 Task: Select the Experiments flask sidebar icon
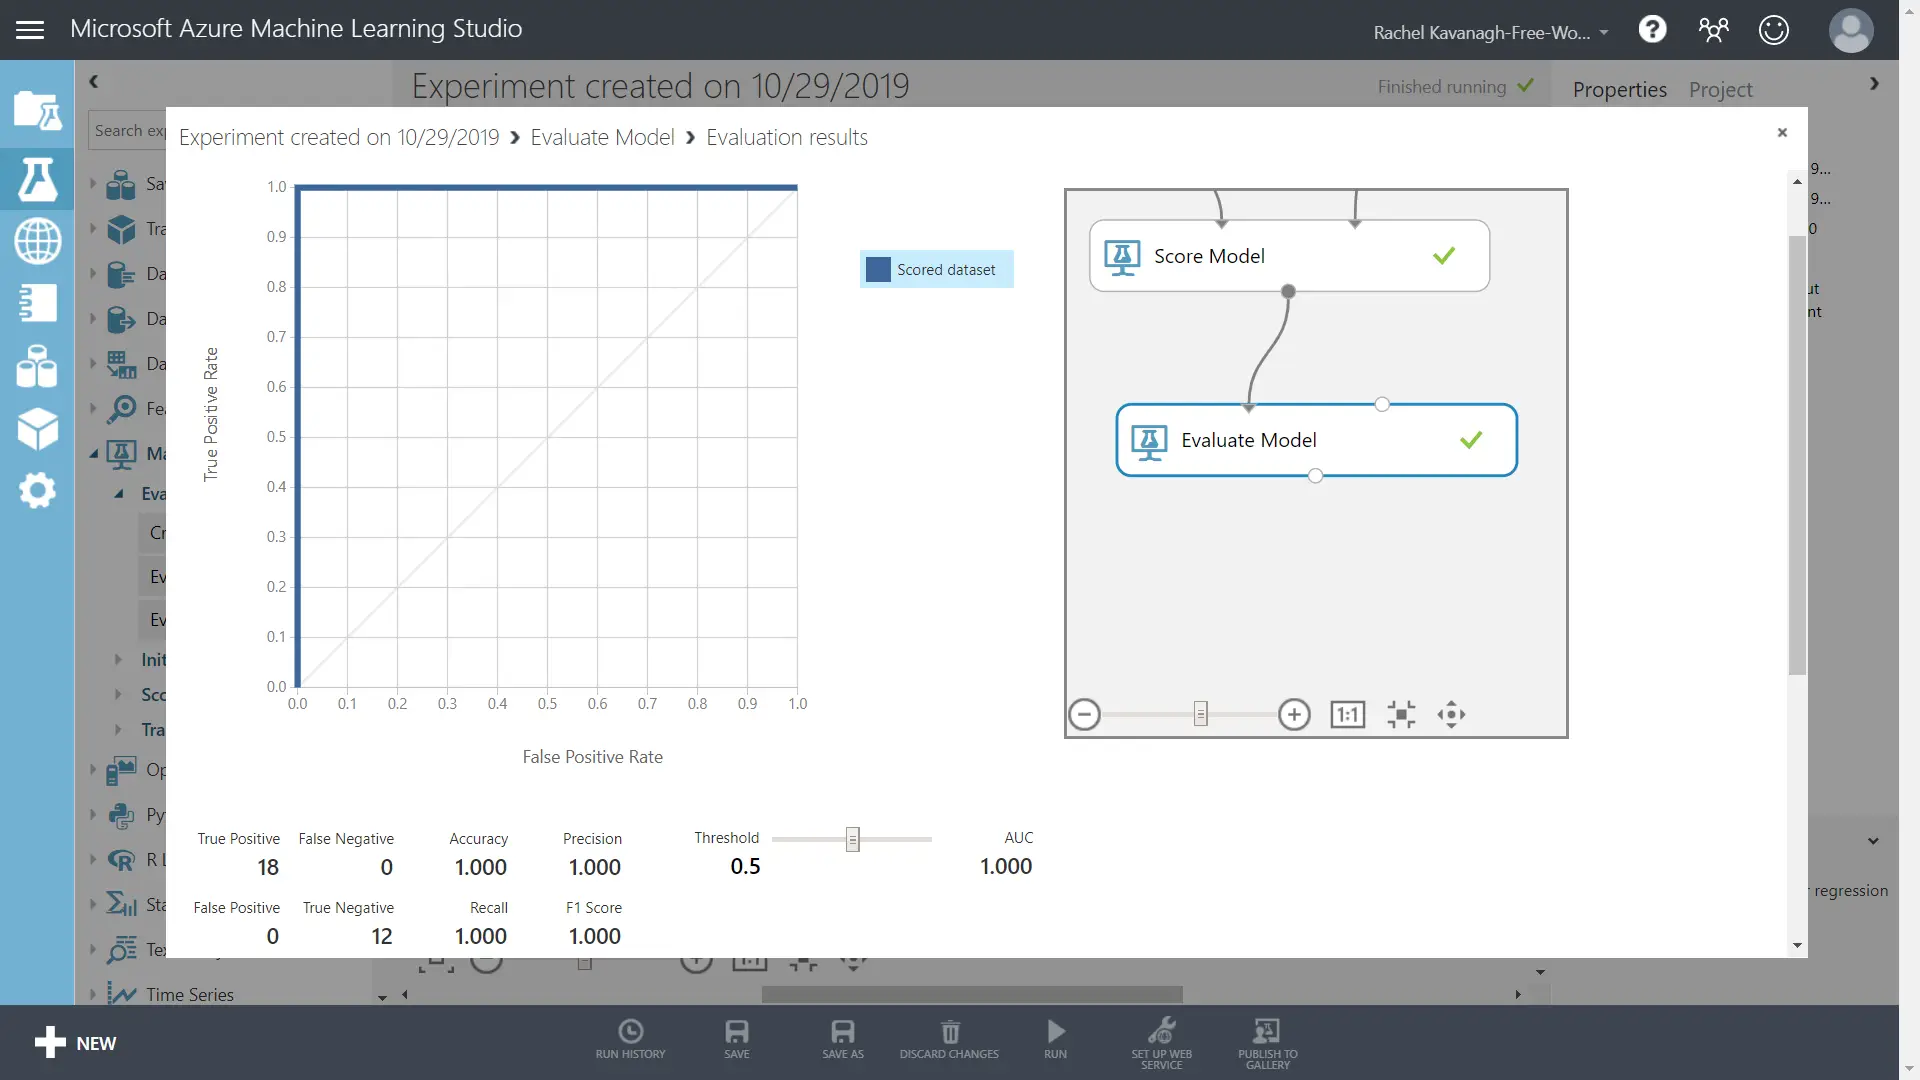point(37,179)
